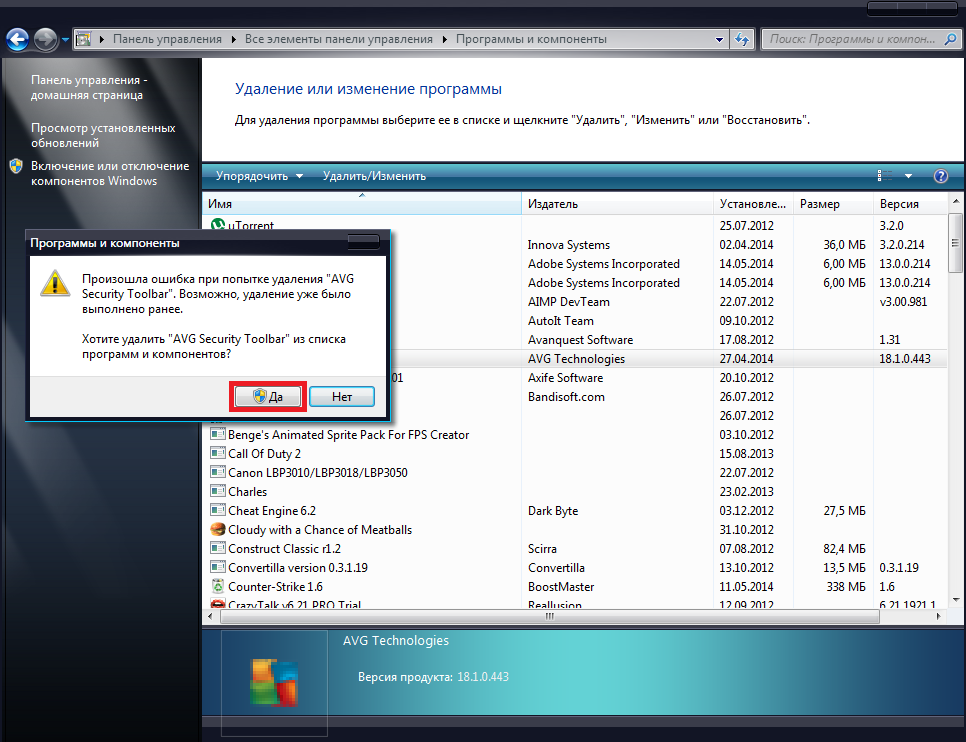Click the Convertilla program icon
The image size is (966, 742).
(x=217, y=568)
